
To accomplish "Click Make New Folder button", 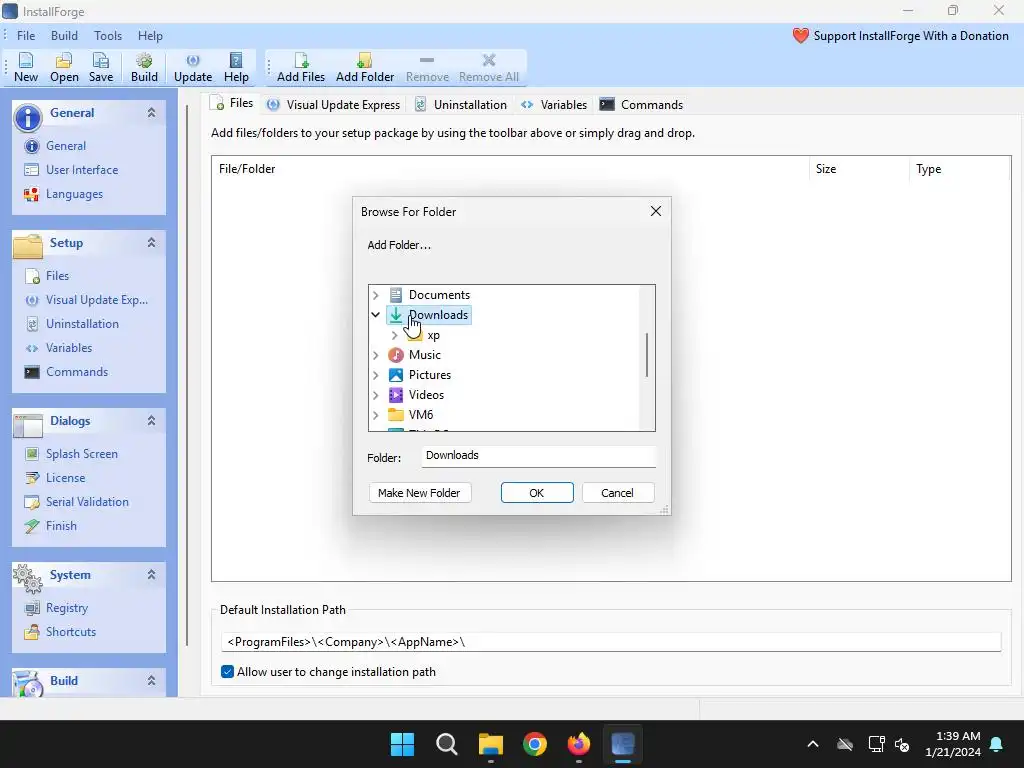I will click(x=419, y=493).
